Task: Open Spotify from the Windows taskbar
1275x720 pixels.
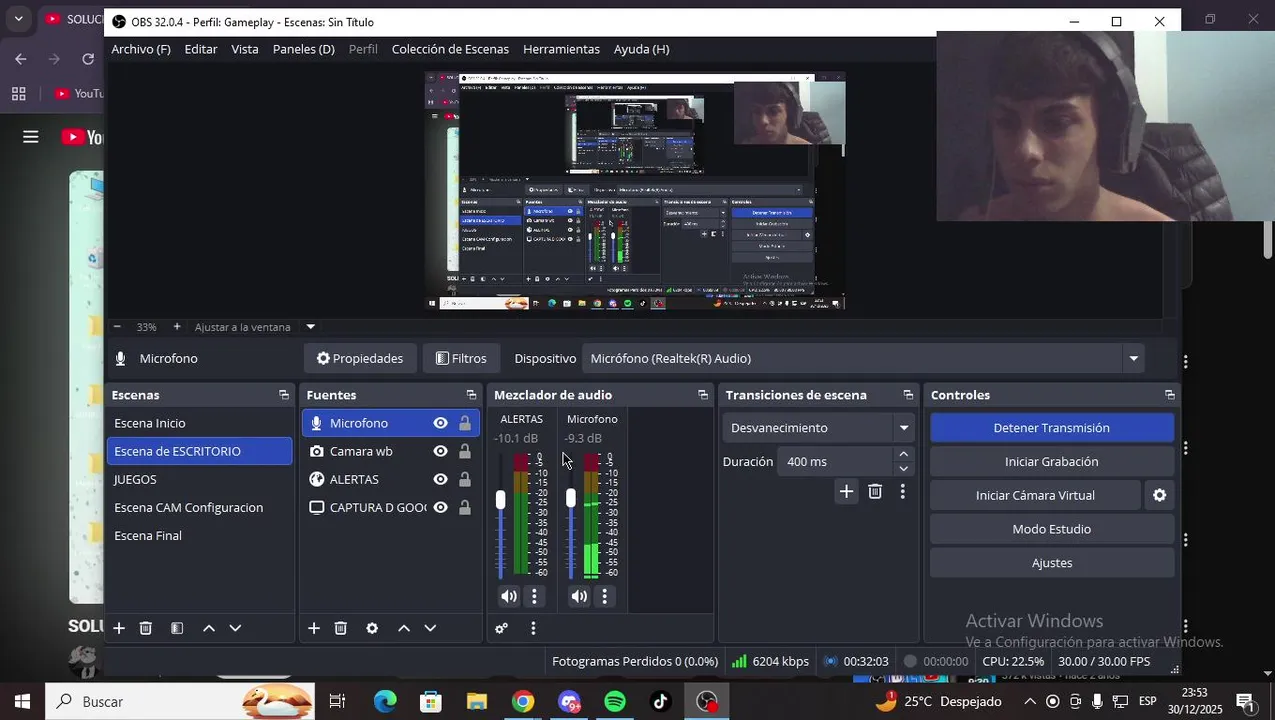Action: [x=615, y=702]
